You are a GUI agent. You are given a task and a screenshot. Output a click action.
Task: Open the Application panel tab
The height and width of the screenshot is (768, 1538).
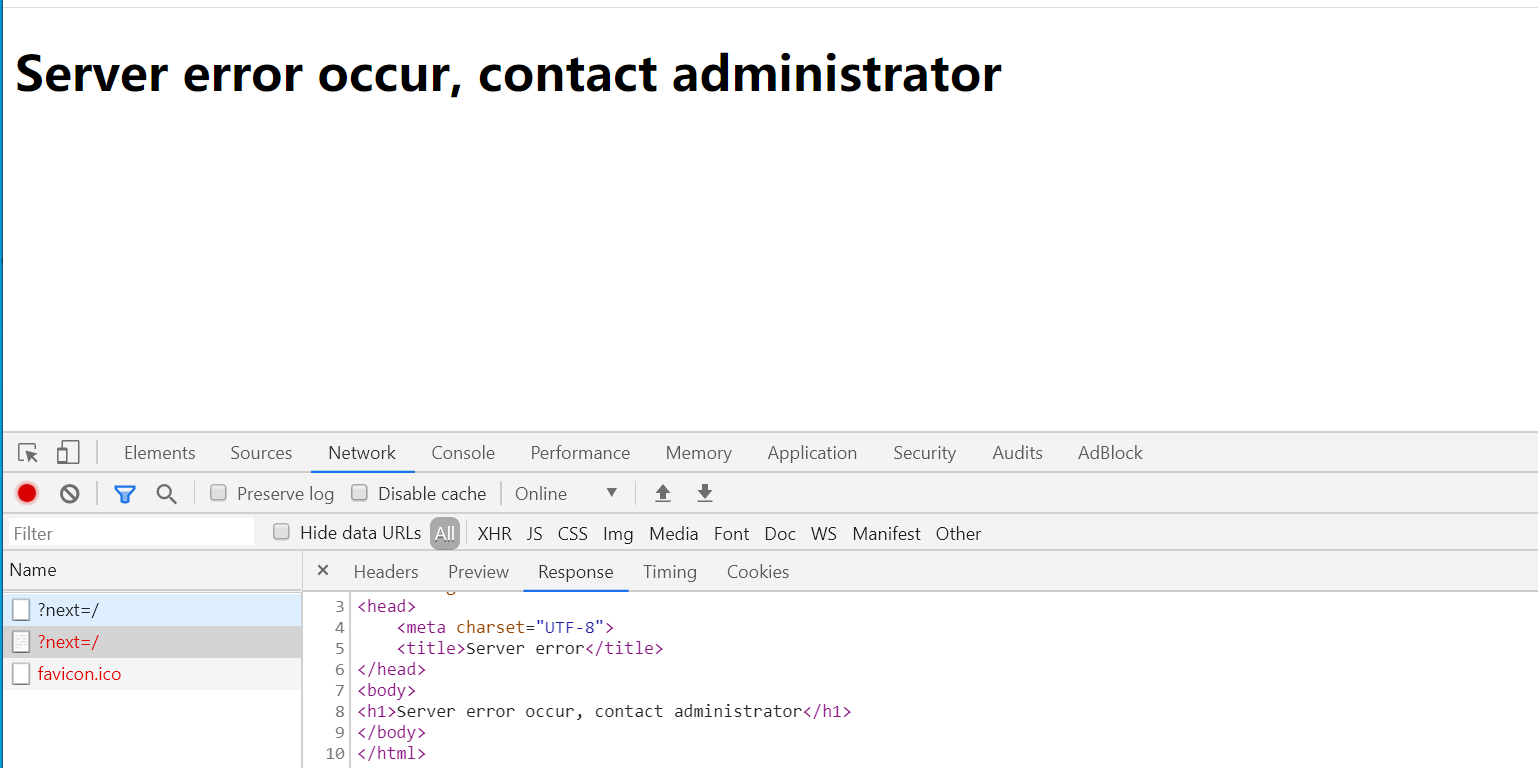tap(812, 453)
